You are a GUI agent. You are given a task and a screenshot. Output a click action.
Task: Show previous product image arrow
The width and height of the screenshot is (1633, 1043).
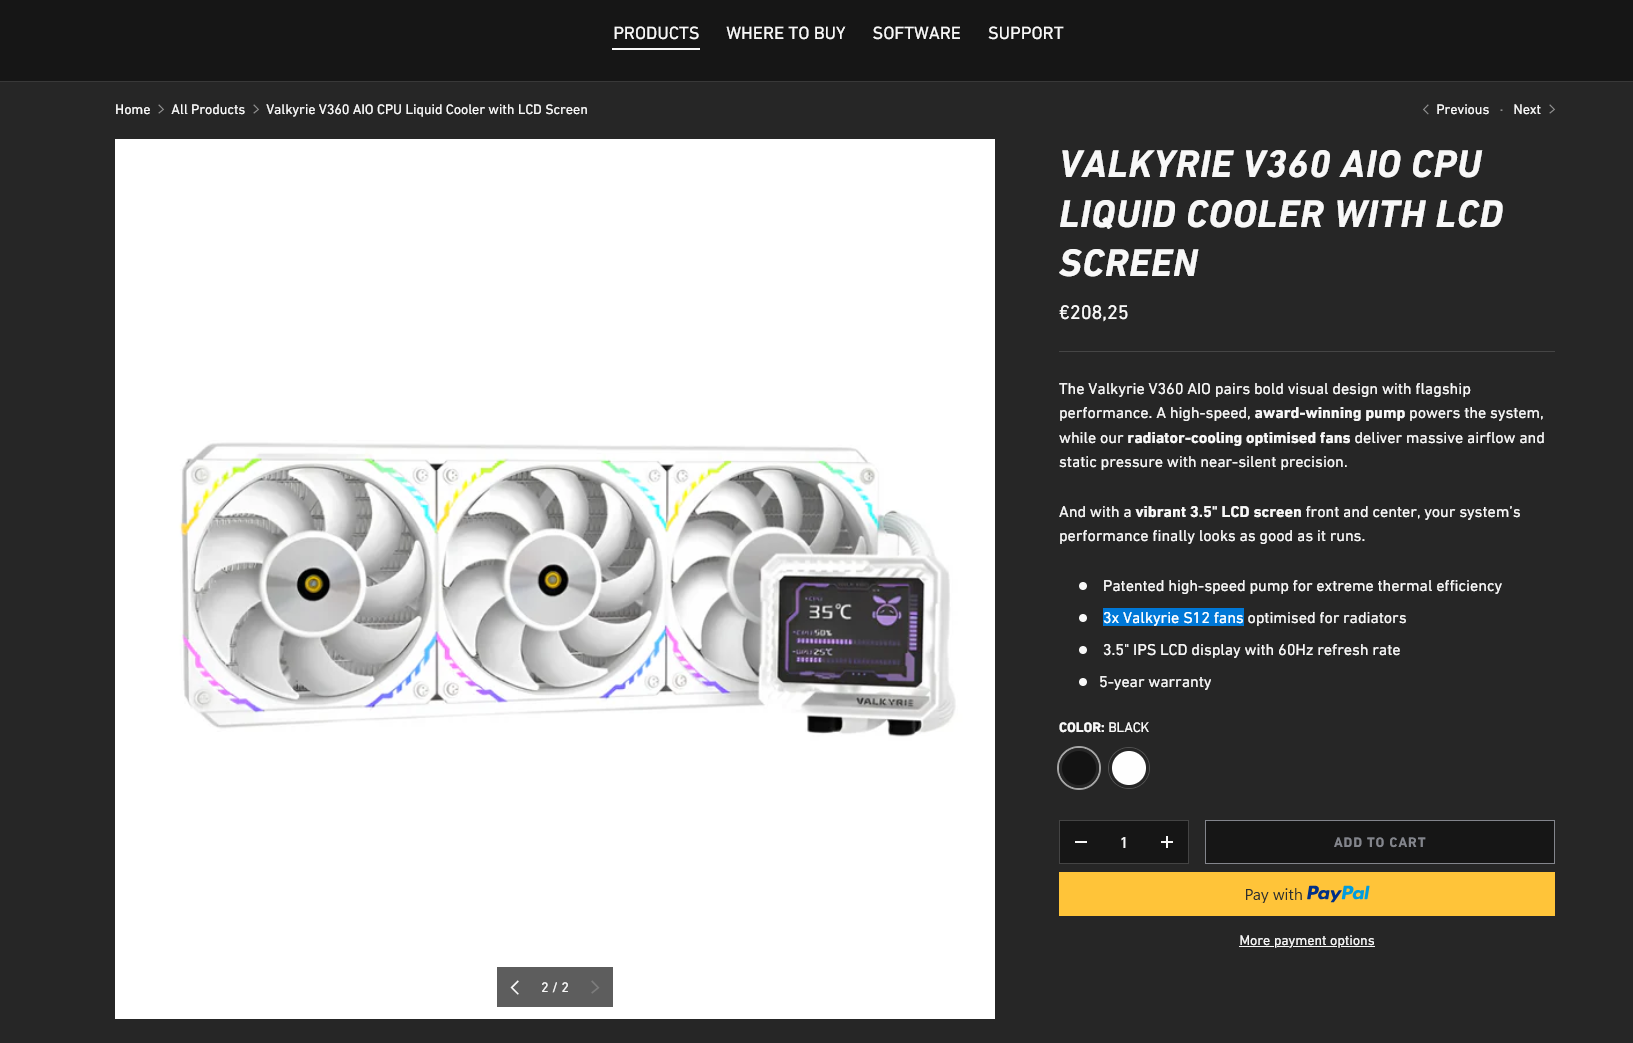(x=515, y=987)
